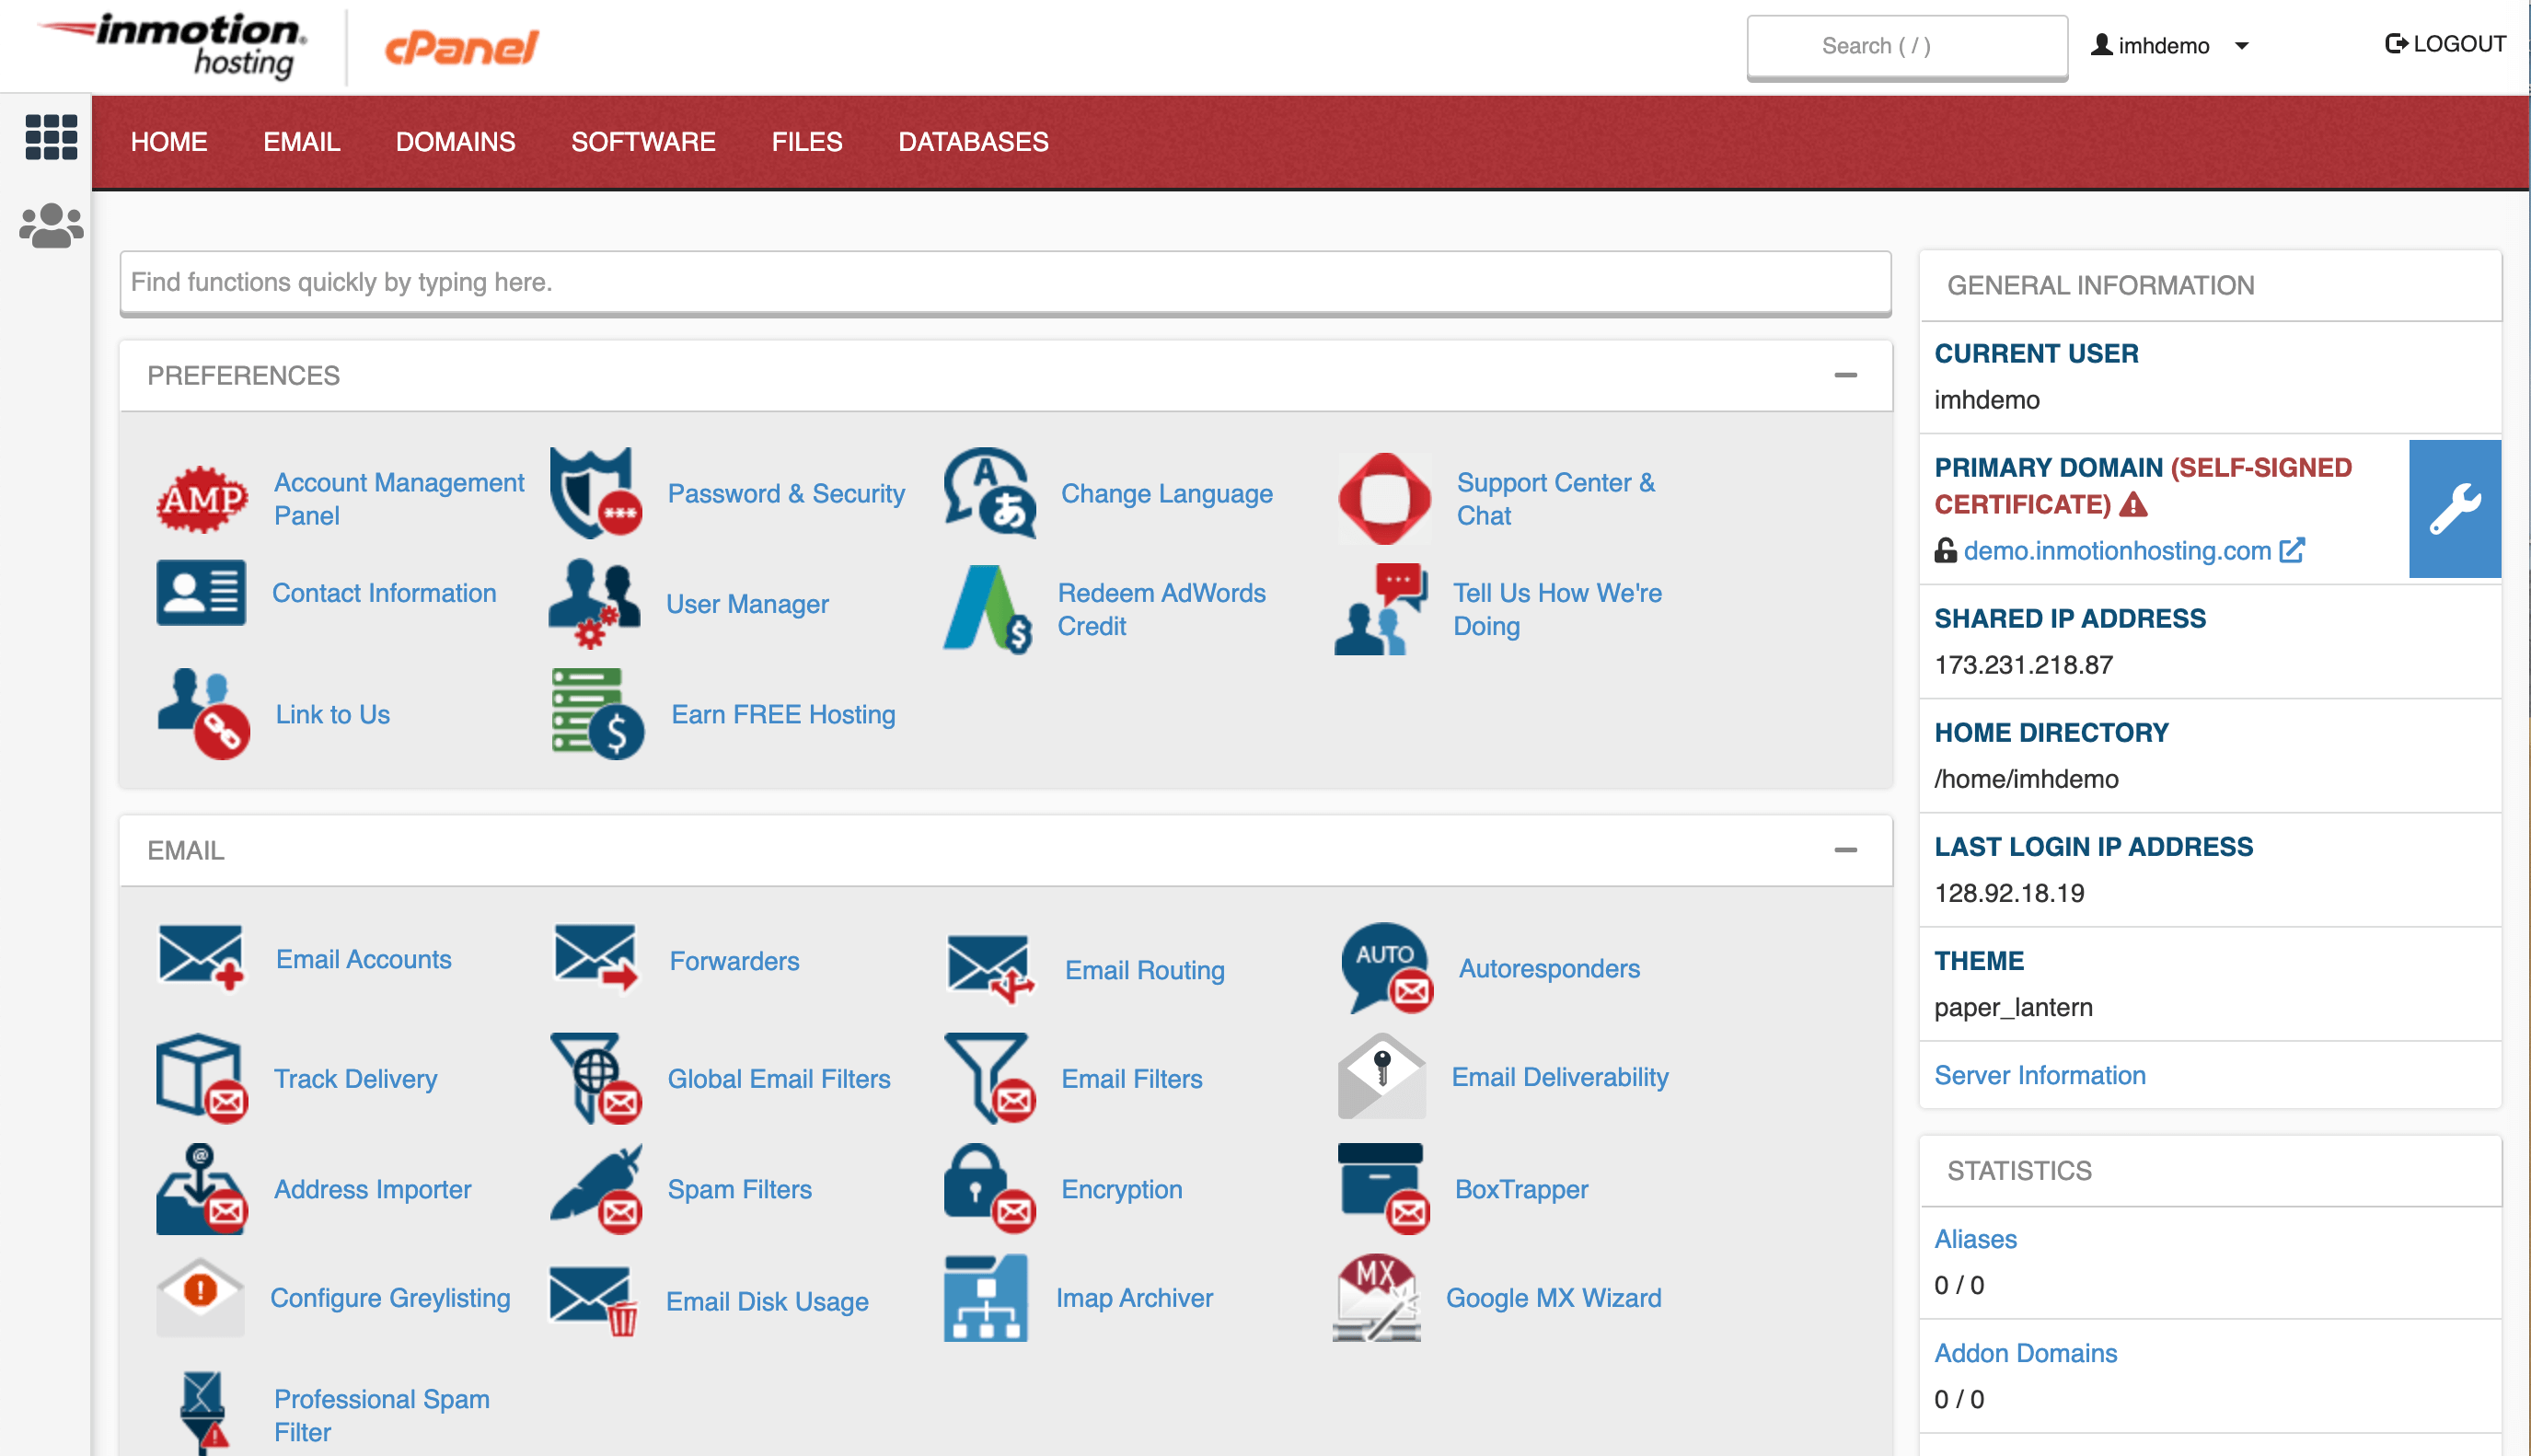Type in the Find functions search box
The height and width of the screenshot is (1456, 2531).
pyautogui.click(x=1005, y=282)
